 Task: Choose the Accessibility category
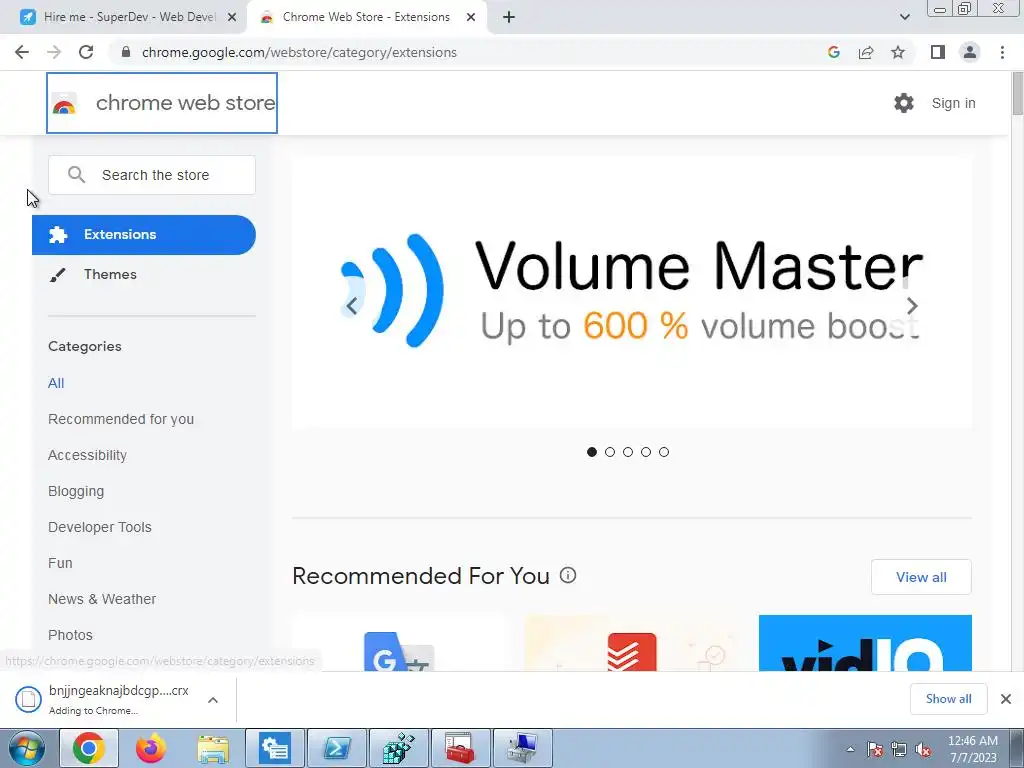[x=88, y=455]
